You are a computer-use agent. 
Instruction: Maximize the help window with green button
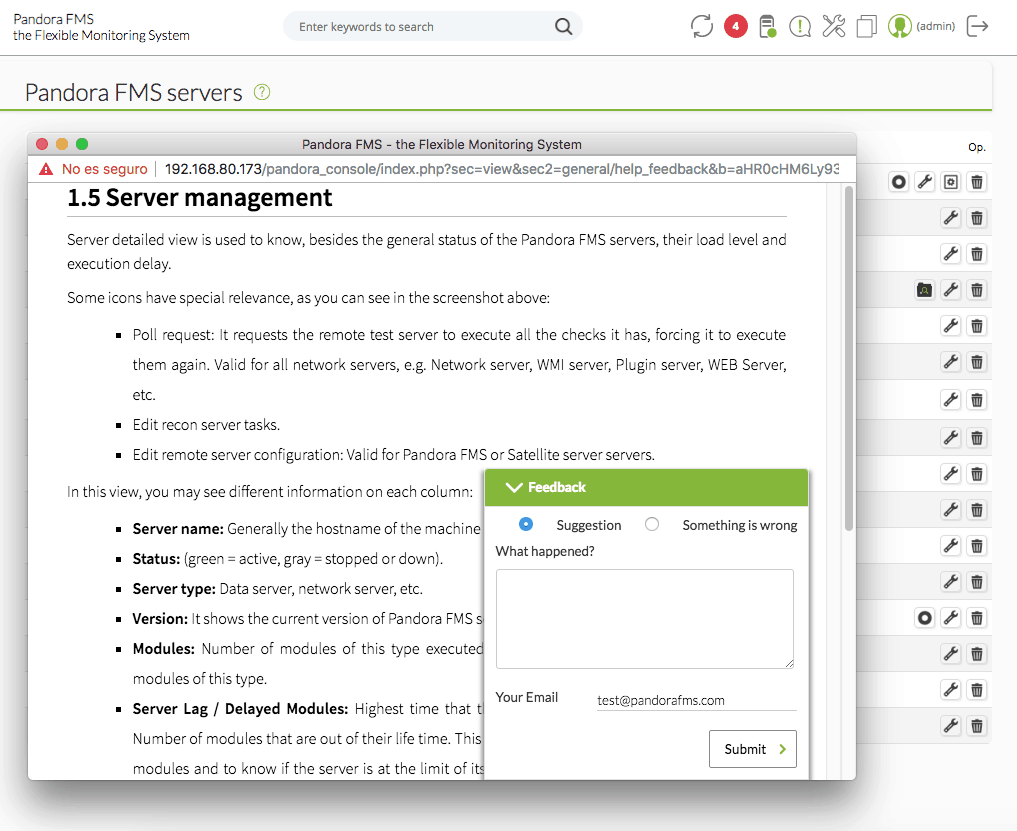point(82,144)
